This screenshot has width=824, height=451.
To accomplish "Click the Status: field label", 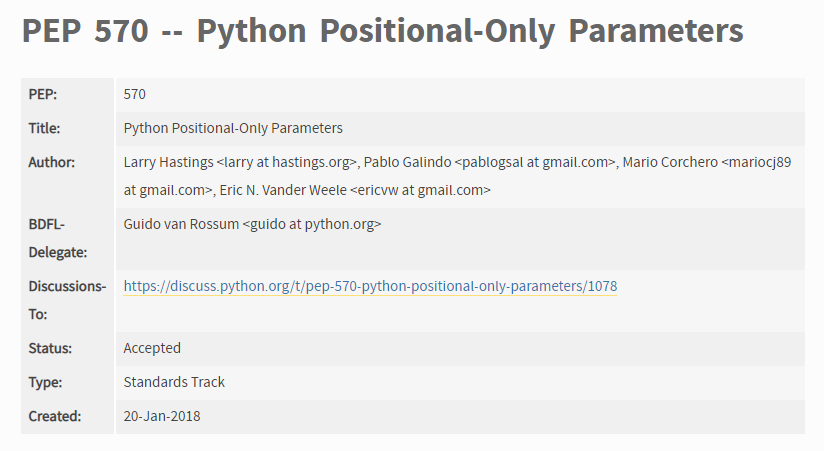I will (50, 348).
